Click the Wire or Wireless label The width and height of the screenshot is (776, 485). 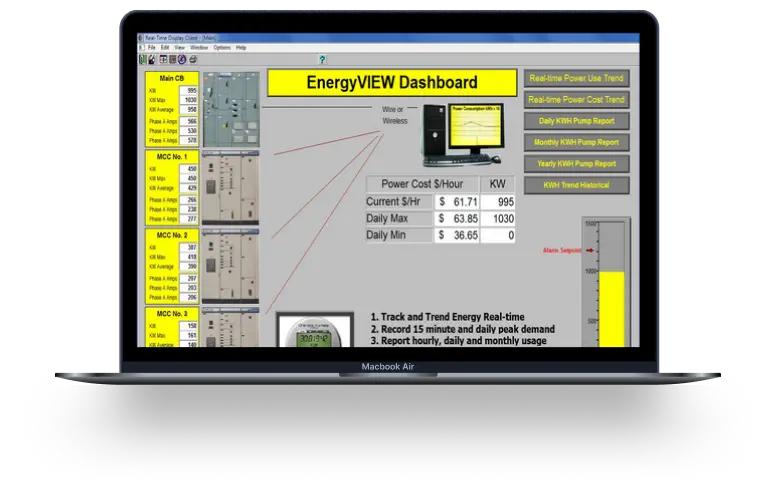[394, 115]
